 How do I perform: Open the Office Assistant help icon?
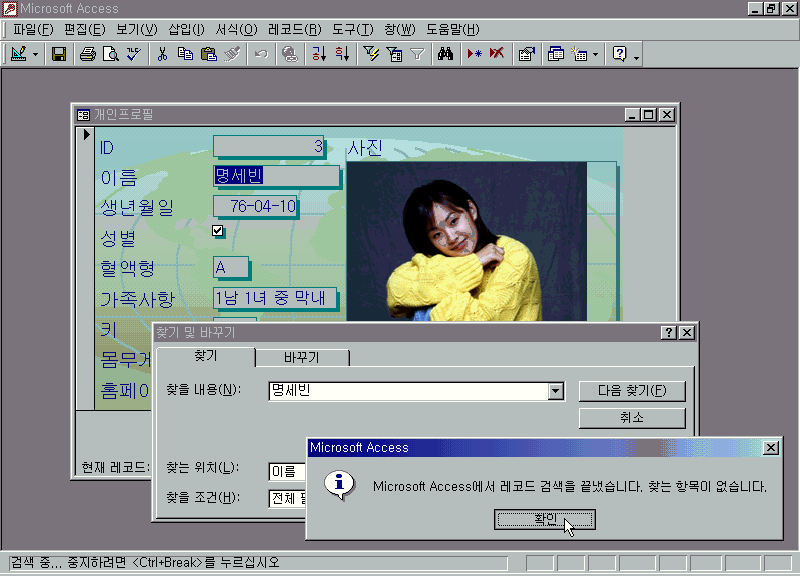(x=619, y=54)
